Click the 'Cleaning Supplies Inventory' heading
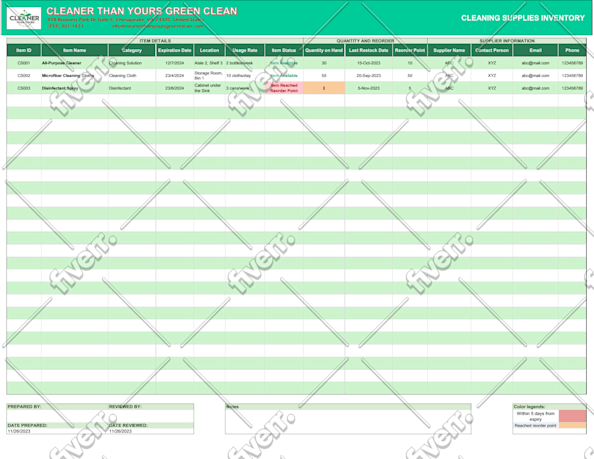 [x=523, y=18]
